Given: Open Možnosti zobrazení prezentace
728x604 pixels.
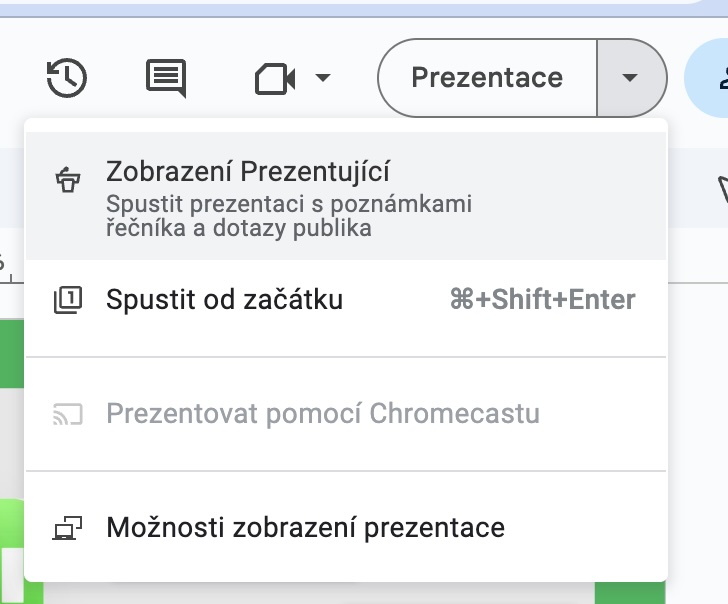Looking at the screenshot, I should 305,527.
